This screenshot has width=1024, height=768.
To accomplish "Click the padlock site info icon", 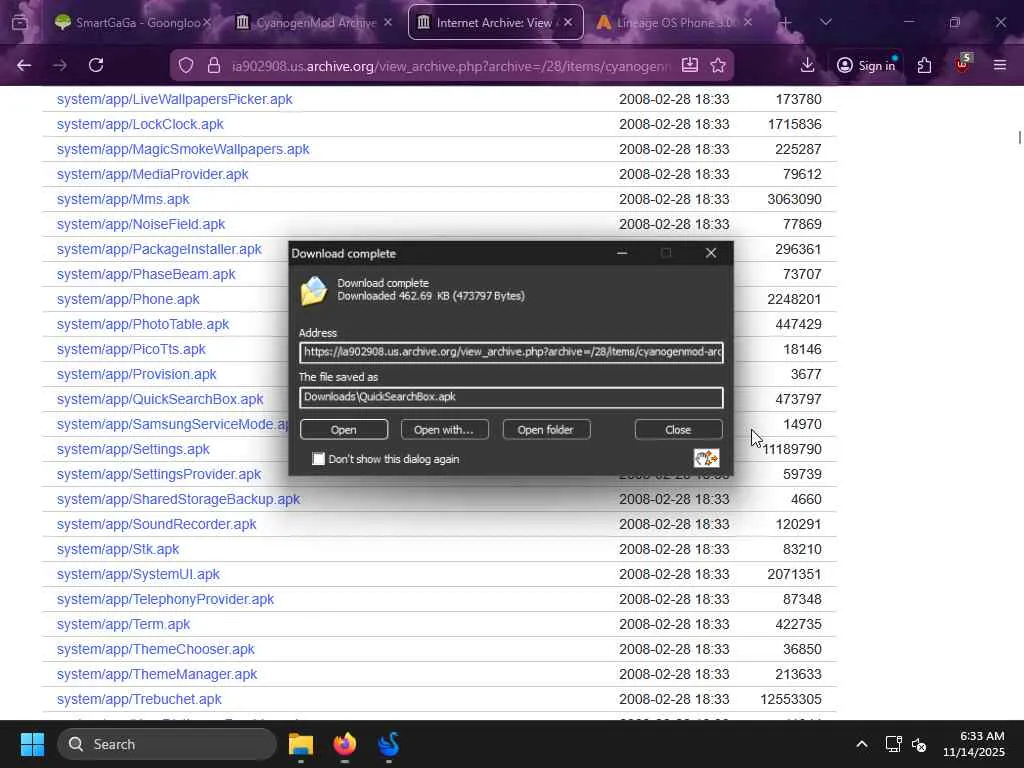I will (214, 65).
